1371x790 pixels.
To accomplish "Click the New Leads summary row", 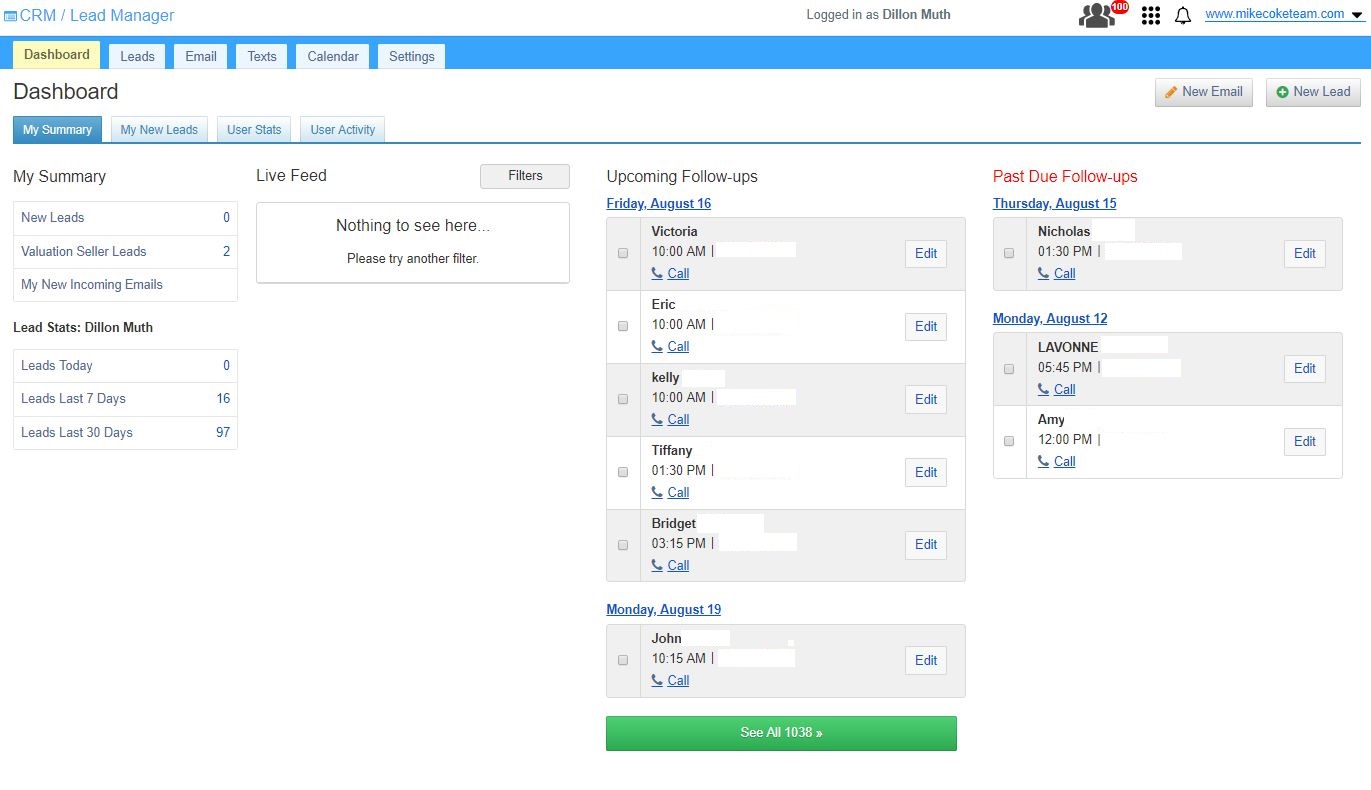I will coord(125,218).
